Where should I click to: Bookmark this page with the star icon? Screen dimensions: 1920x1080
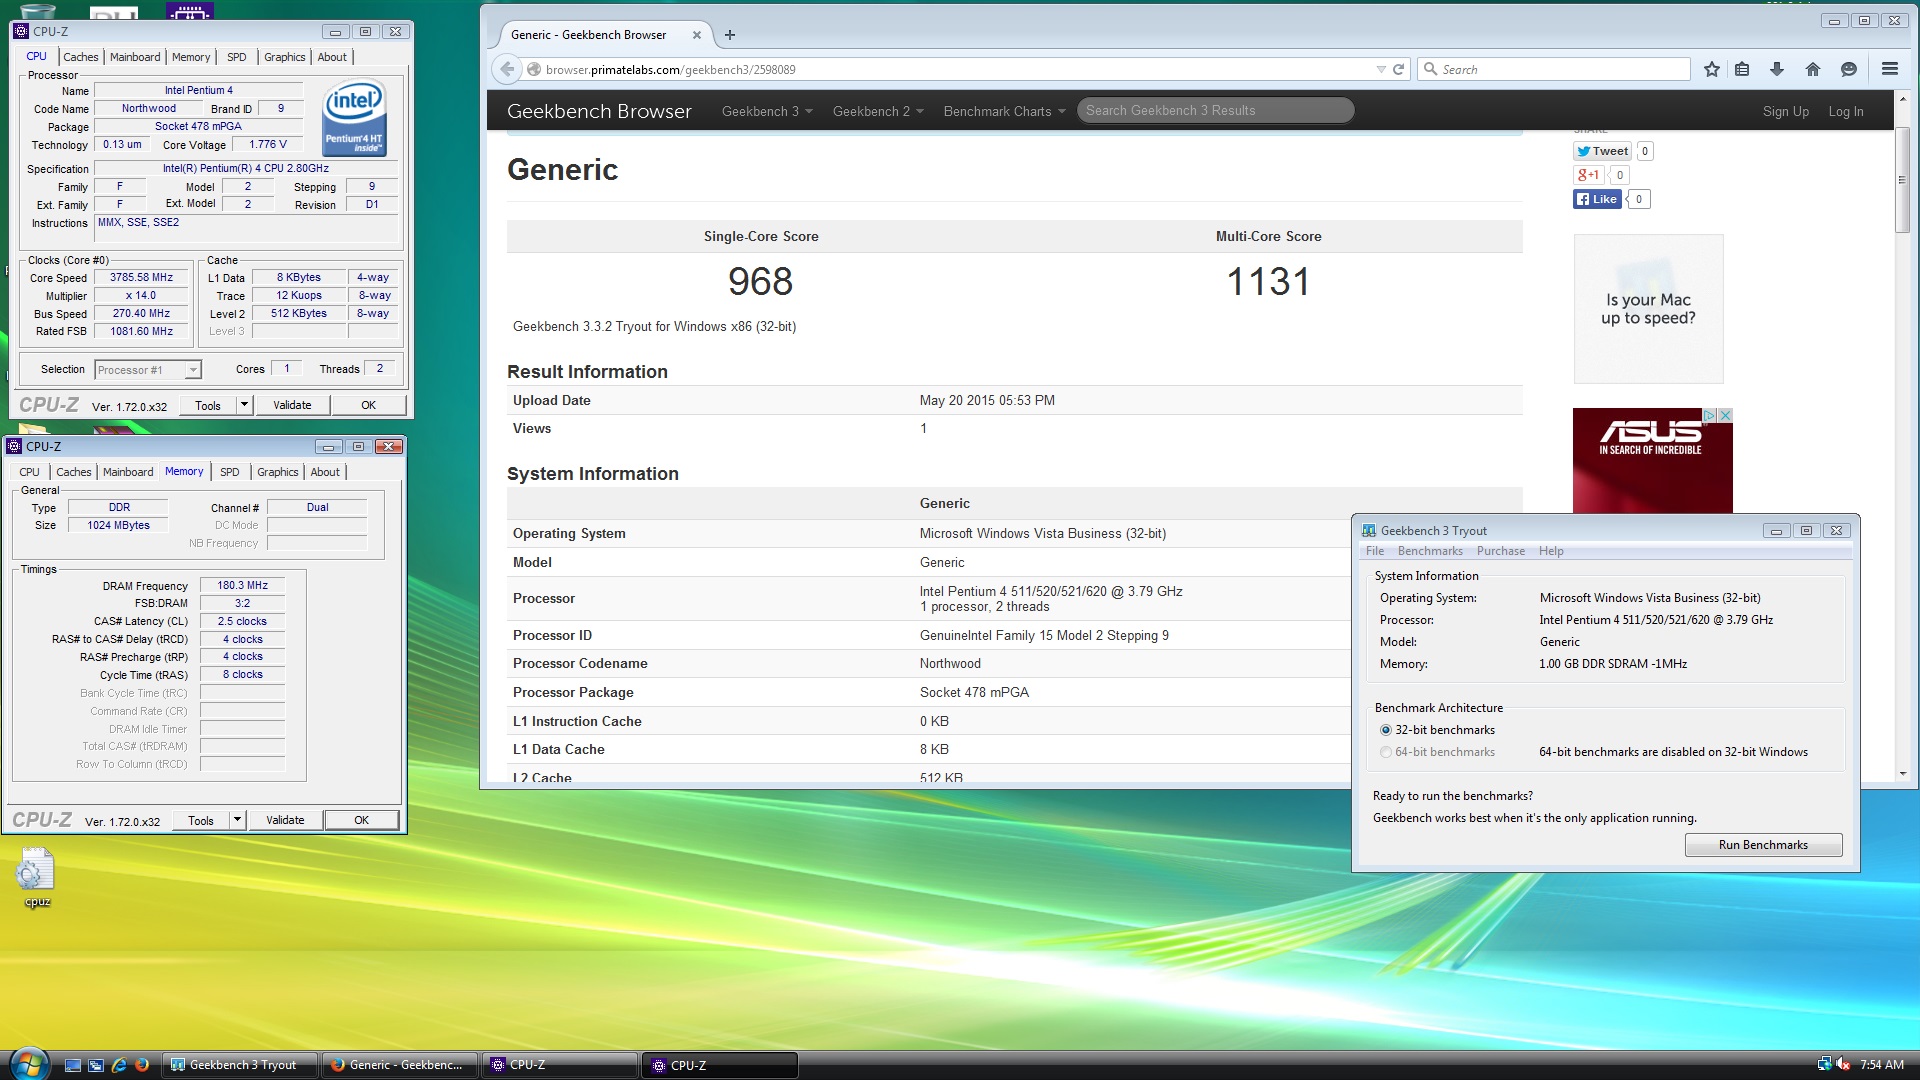(1711, 69)
